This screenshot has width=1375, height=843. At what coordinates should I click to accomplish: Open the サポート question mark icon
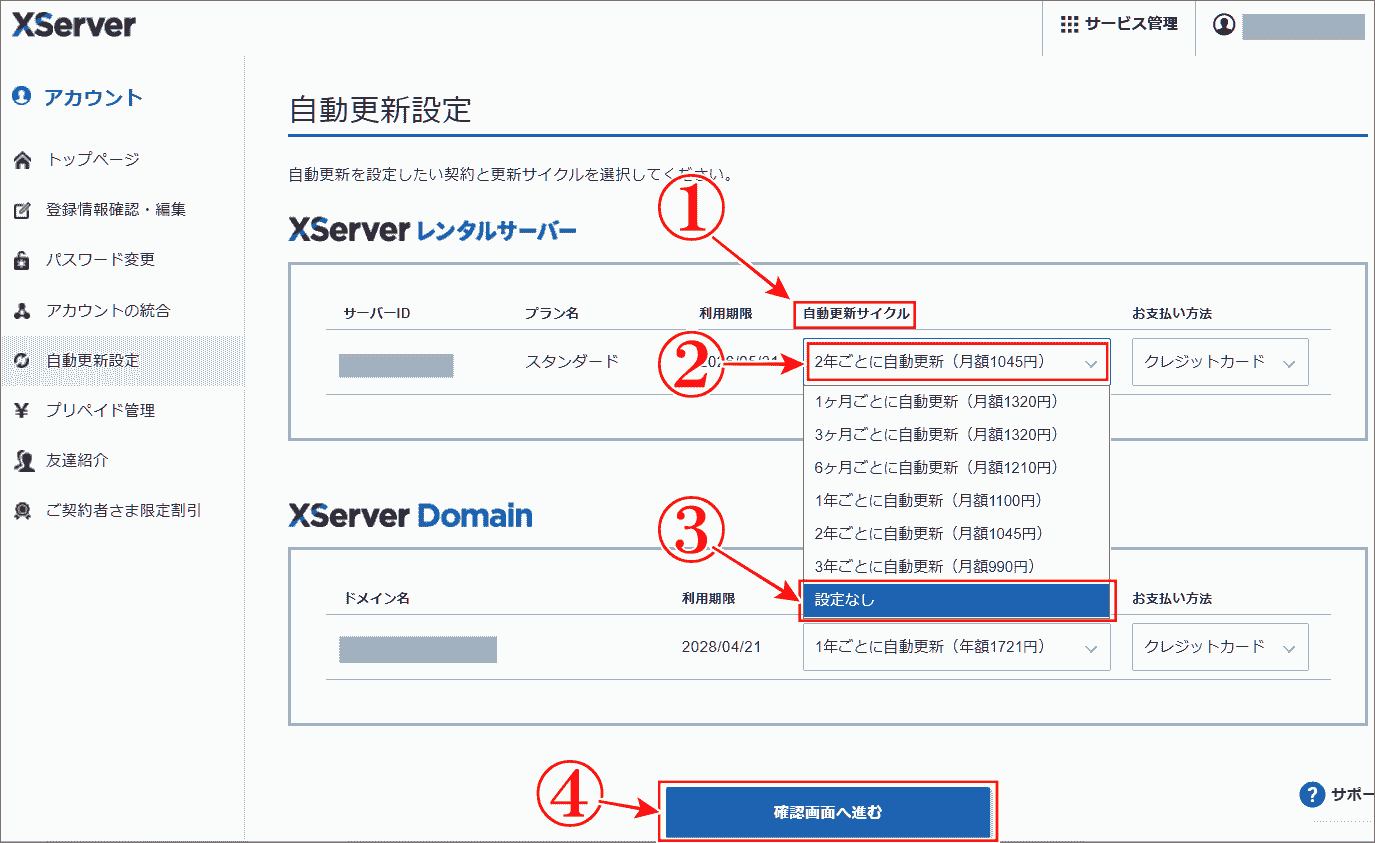coord(1311,794)
